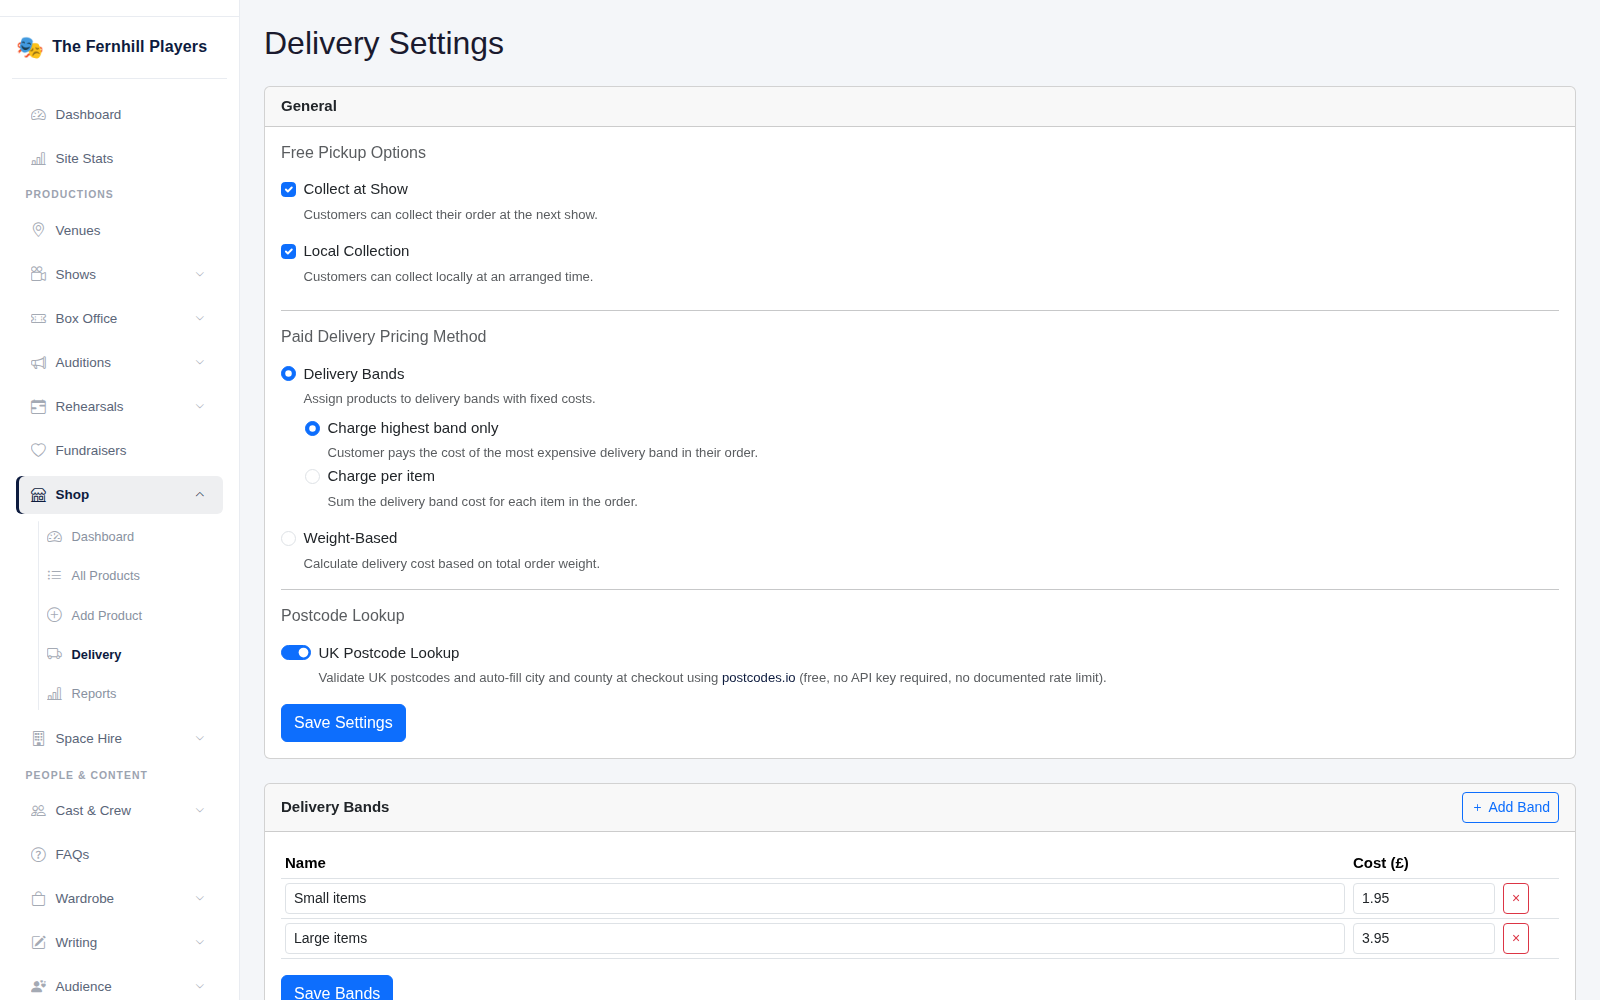
Task: Click the Space Hire building icon
Action: pos(38,739)
